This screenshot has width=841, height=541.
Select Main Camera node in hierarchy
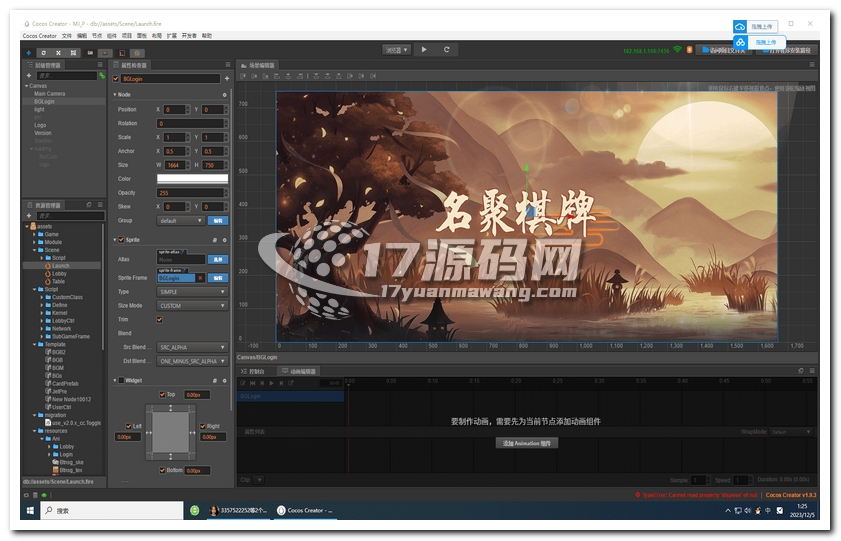click(x=49, y=93)
